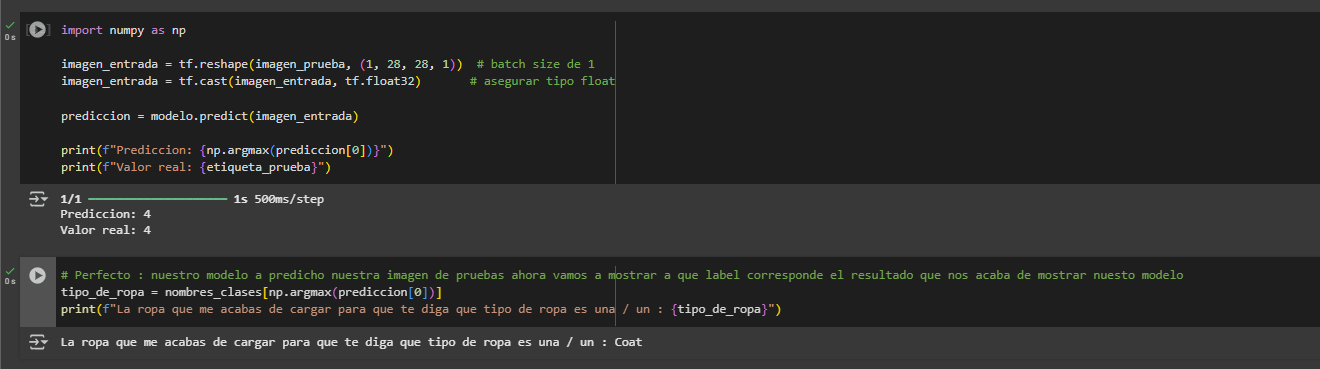The image size is (1320, 369).
Task: Click the 0s execution time under second cell
Action: (10, 282)
